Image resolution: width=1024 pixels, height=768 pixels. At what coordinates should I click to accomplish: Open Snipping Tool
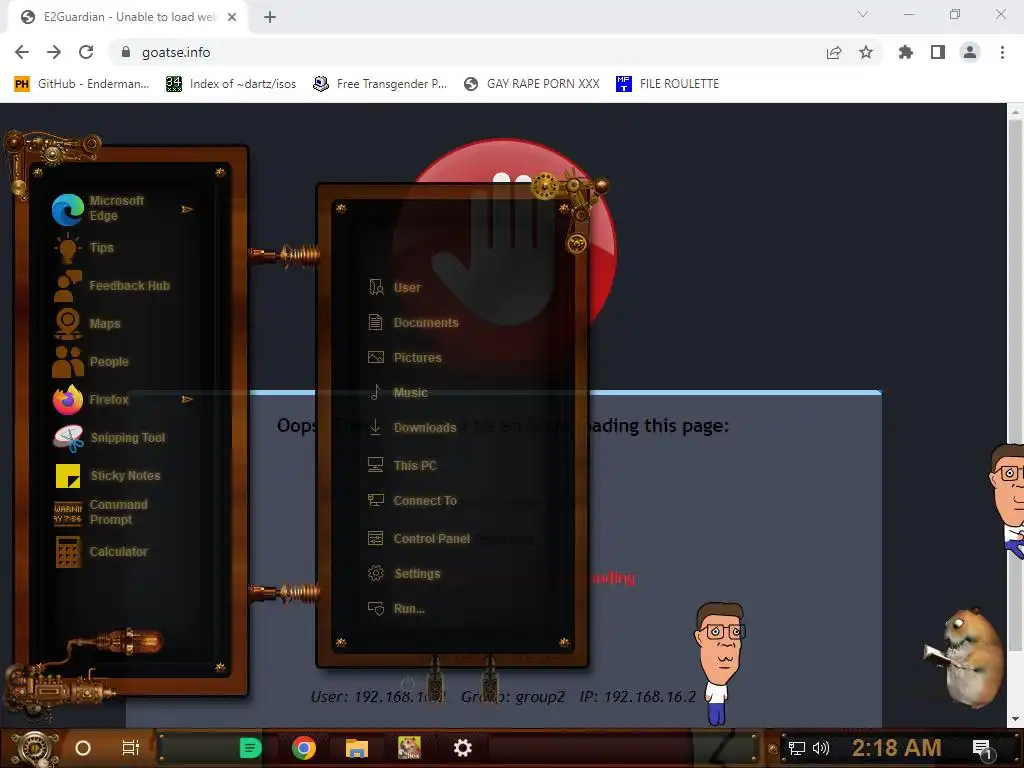click(x=109, y=438)
